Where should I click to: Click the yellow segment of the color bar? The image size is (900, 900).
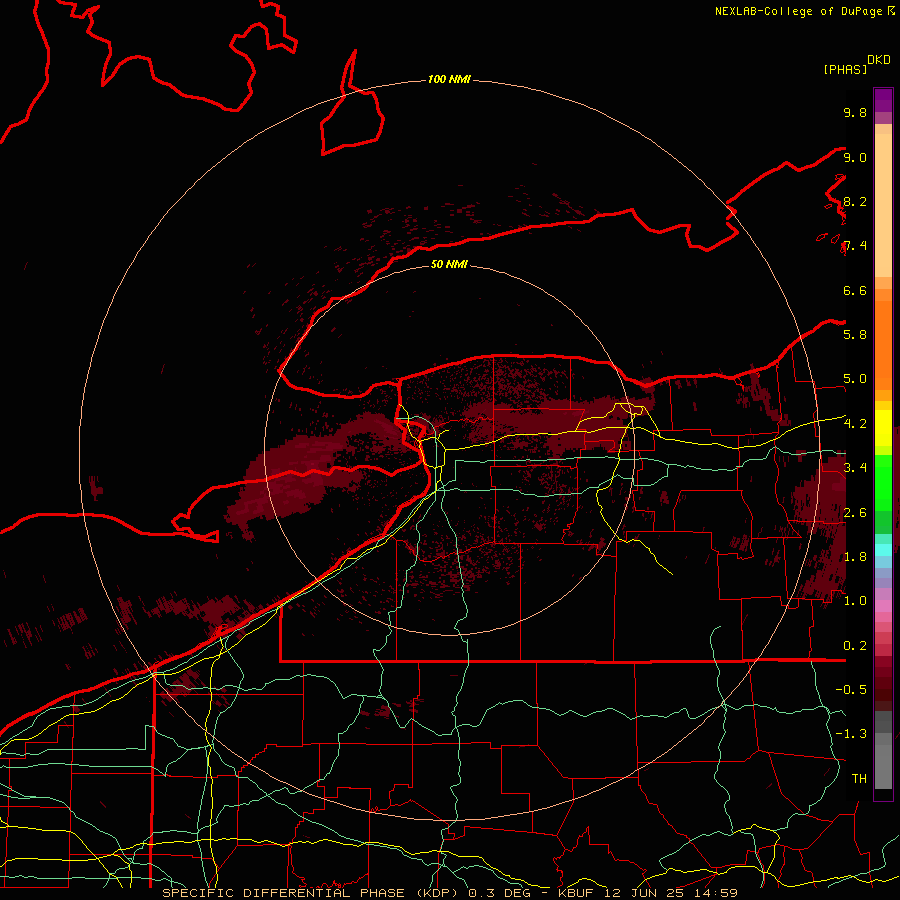tap(883, 428)
